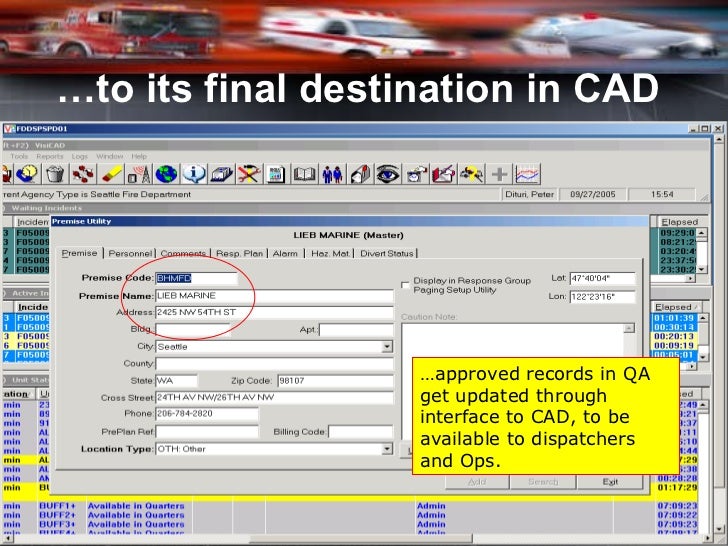Screen dimensions: 728x546
Task: Click the PrePlan Ref field
Action: tap(207, 432)
